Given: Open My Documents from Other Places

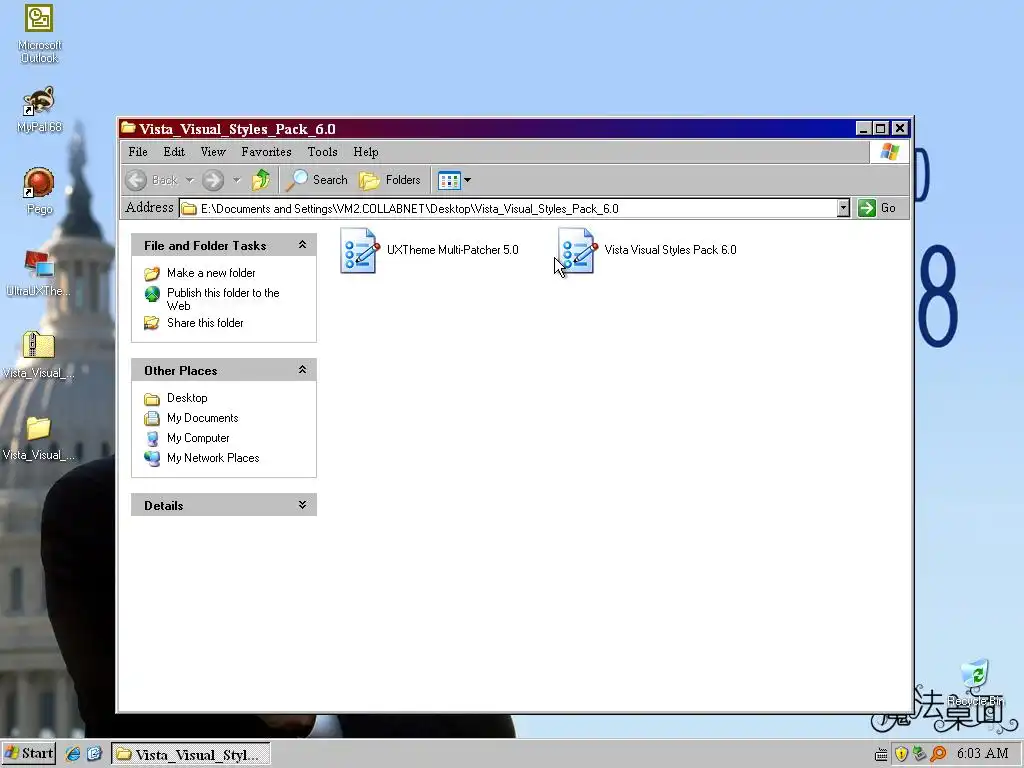Looking at the screenshot, I should [202, 418].
